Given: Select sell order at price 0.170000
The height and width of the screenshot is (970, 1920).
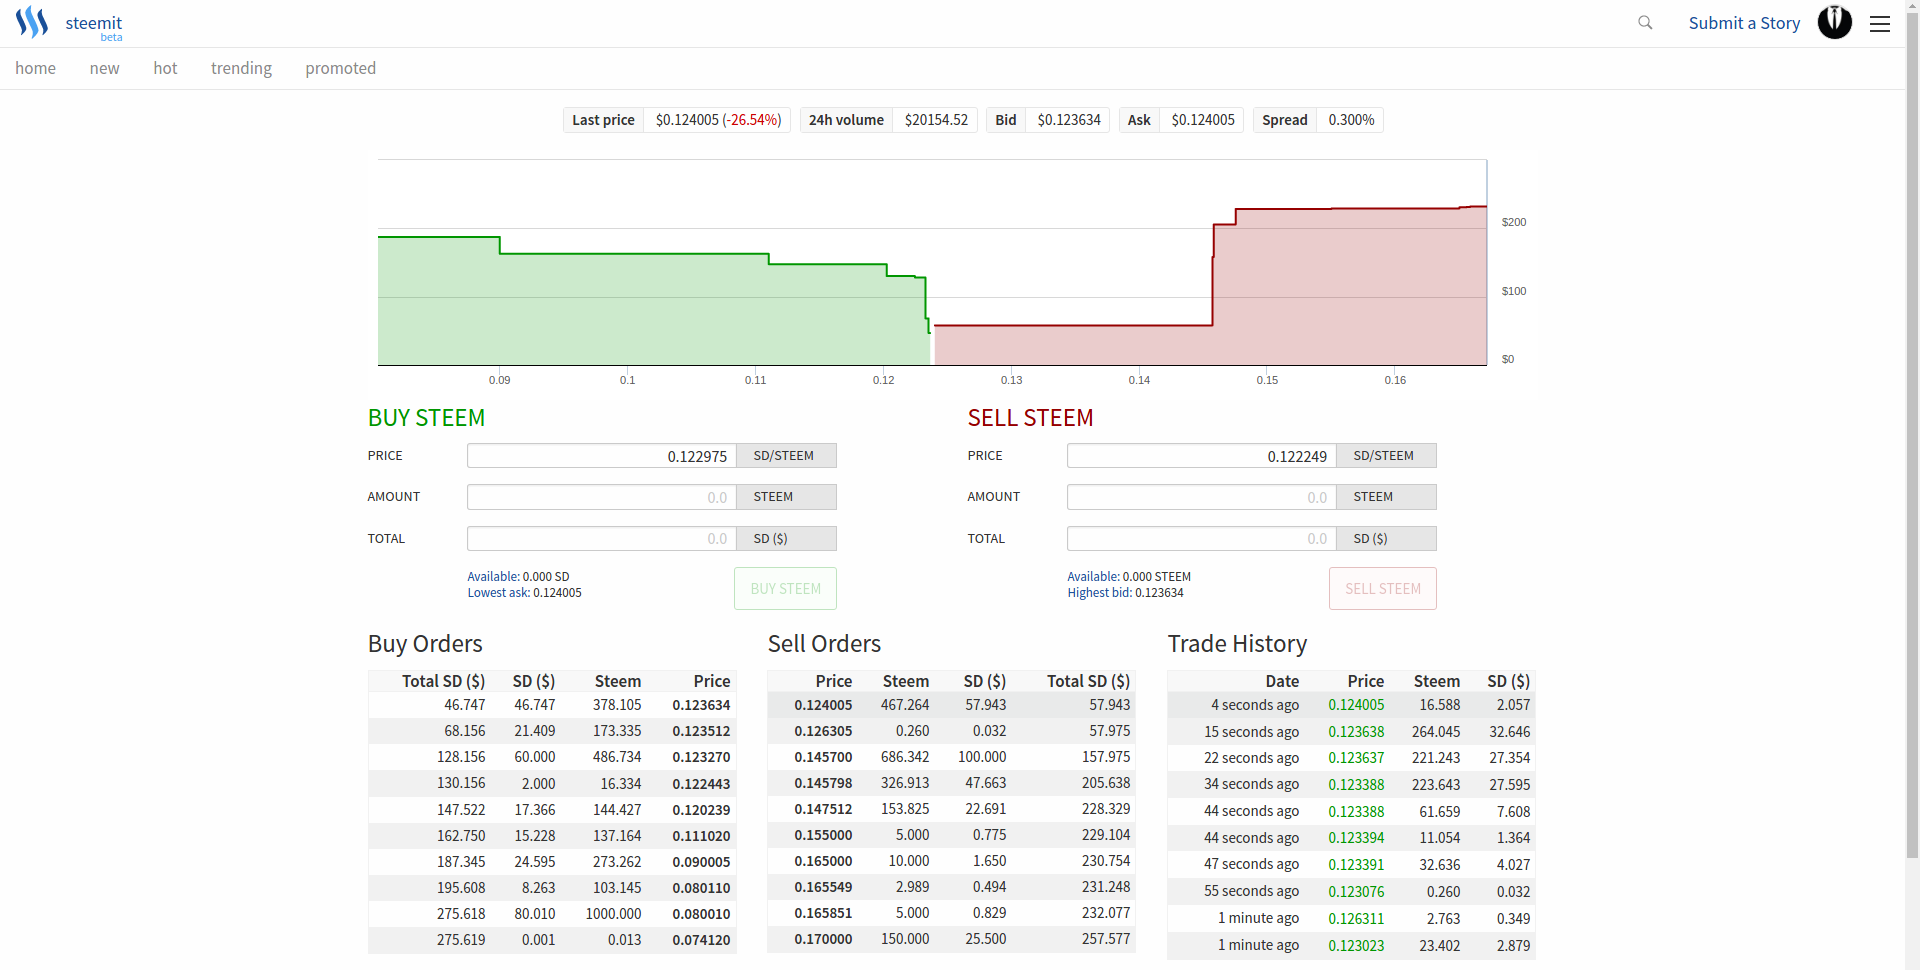Looking at the screenshot, I should point(951,939).
